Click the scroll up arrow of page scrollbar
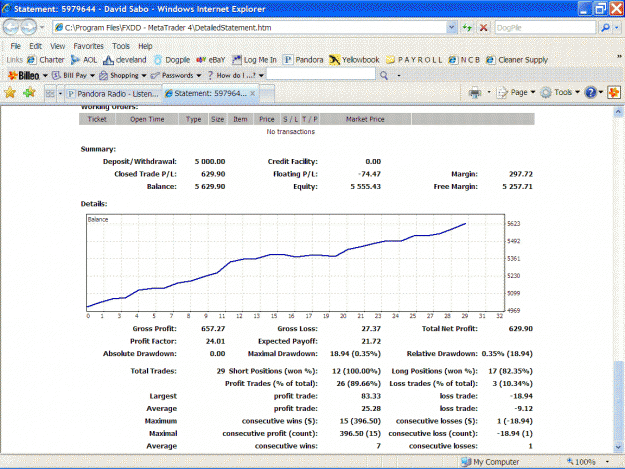The width and height of the screenshot is (625, 469). click(618, 112)
